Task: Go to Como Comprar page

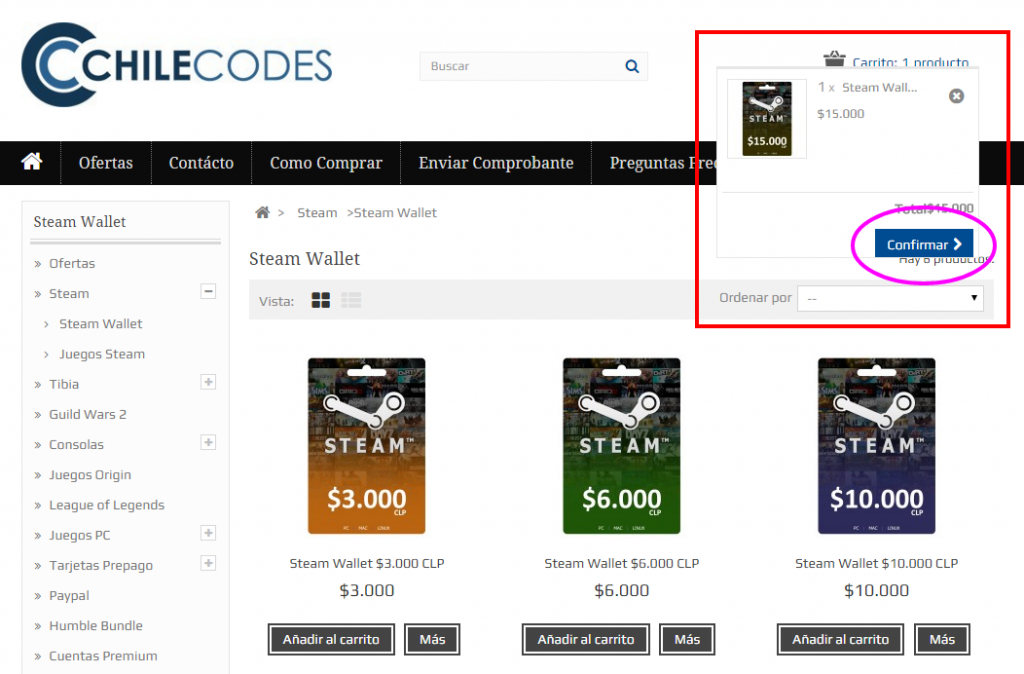Action: coord(326,163)
